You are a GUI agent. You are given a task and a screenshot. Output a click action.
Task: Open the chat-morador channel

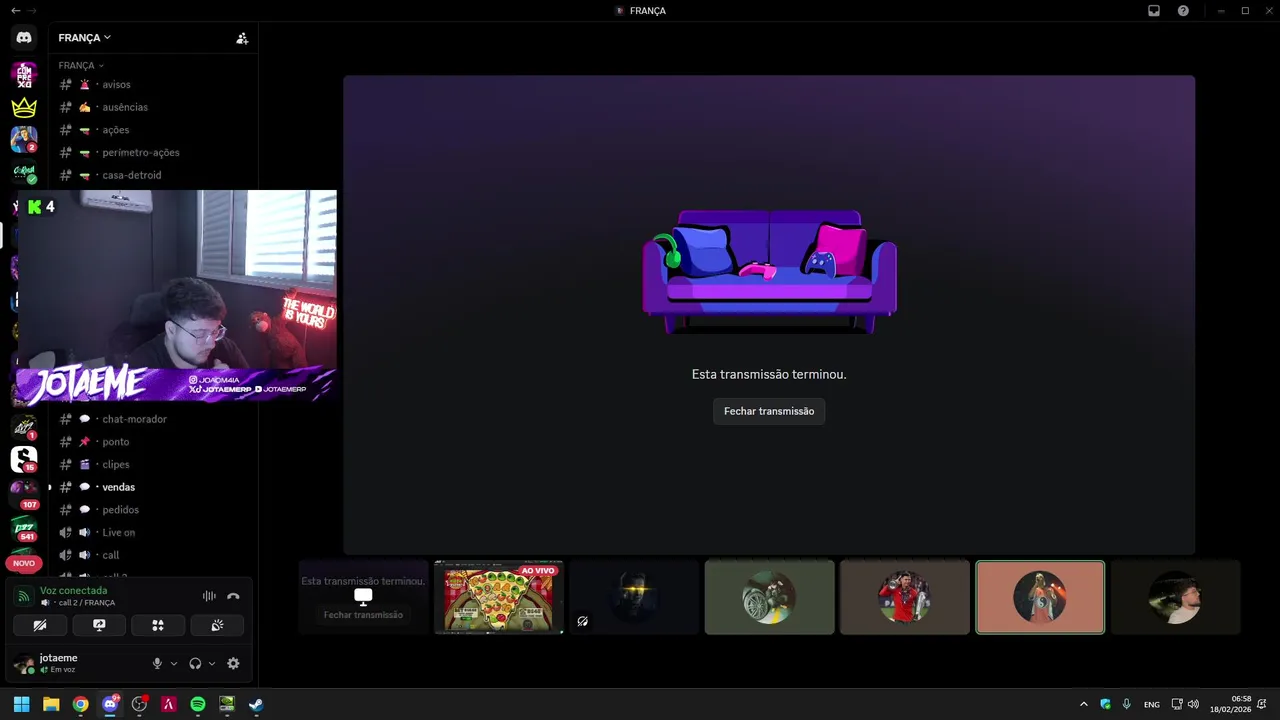point(152,419)
